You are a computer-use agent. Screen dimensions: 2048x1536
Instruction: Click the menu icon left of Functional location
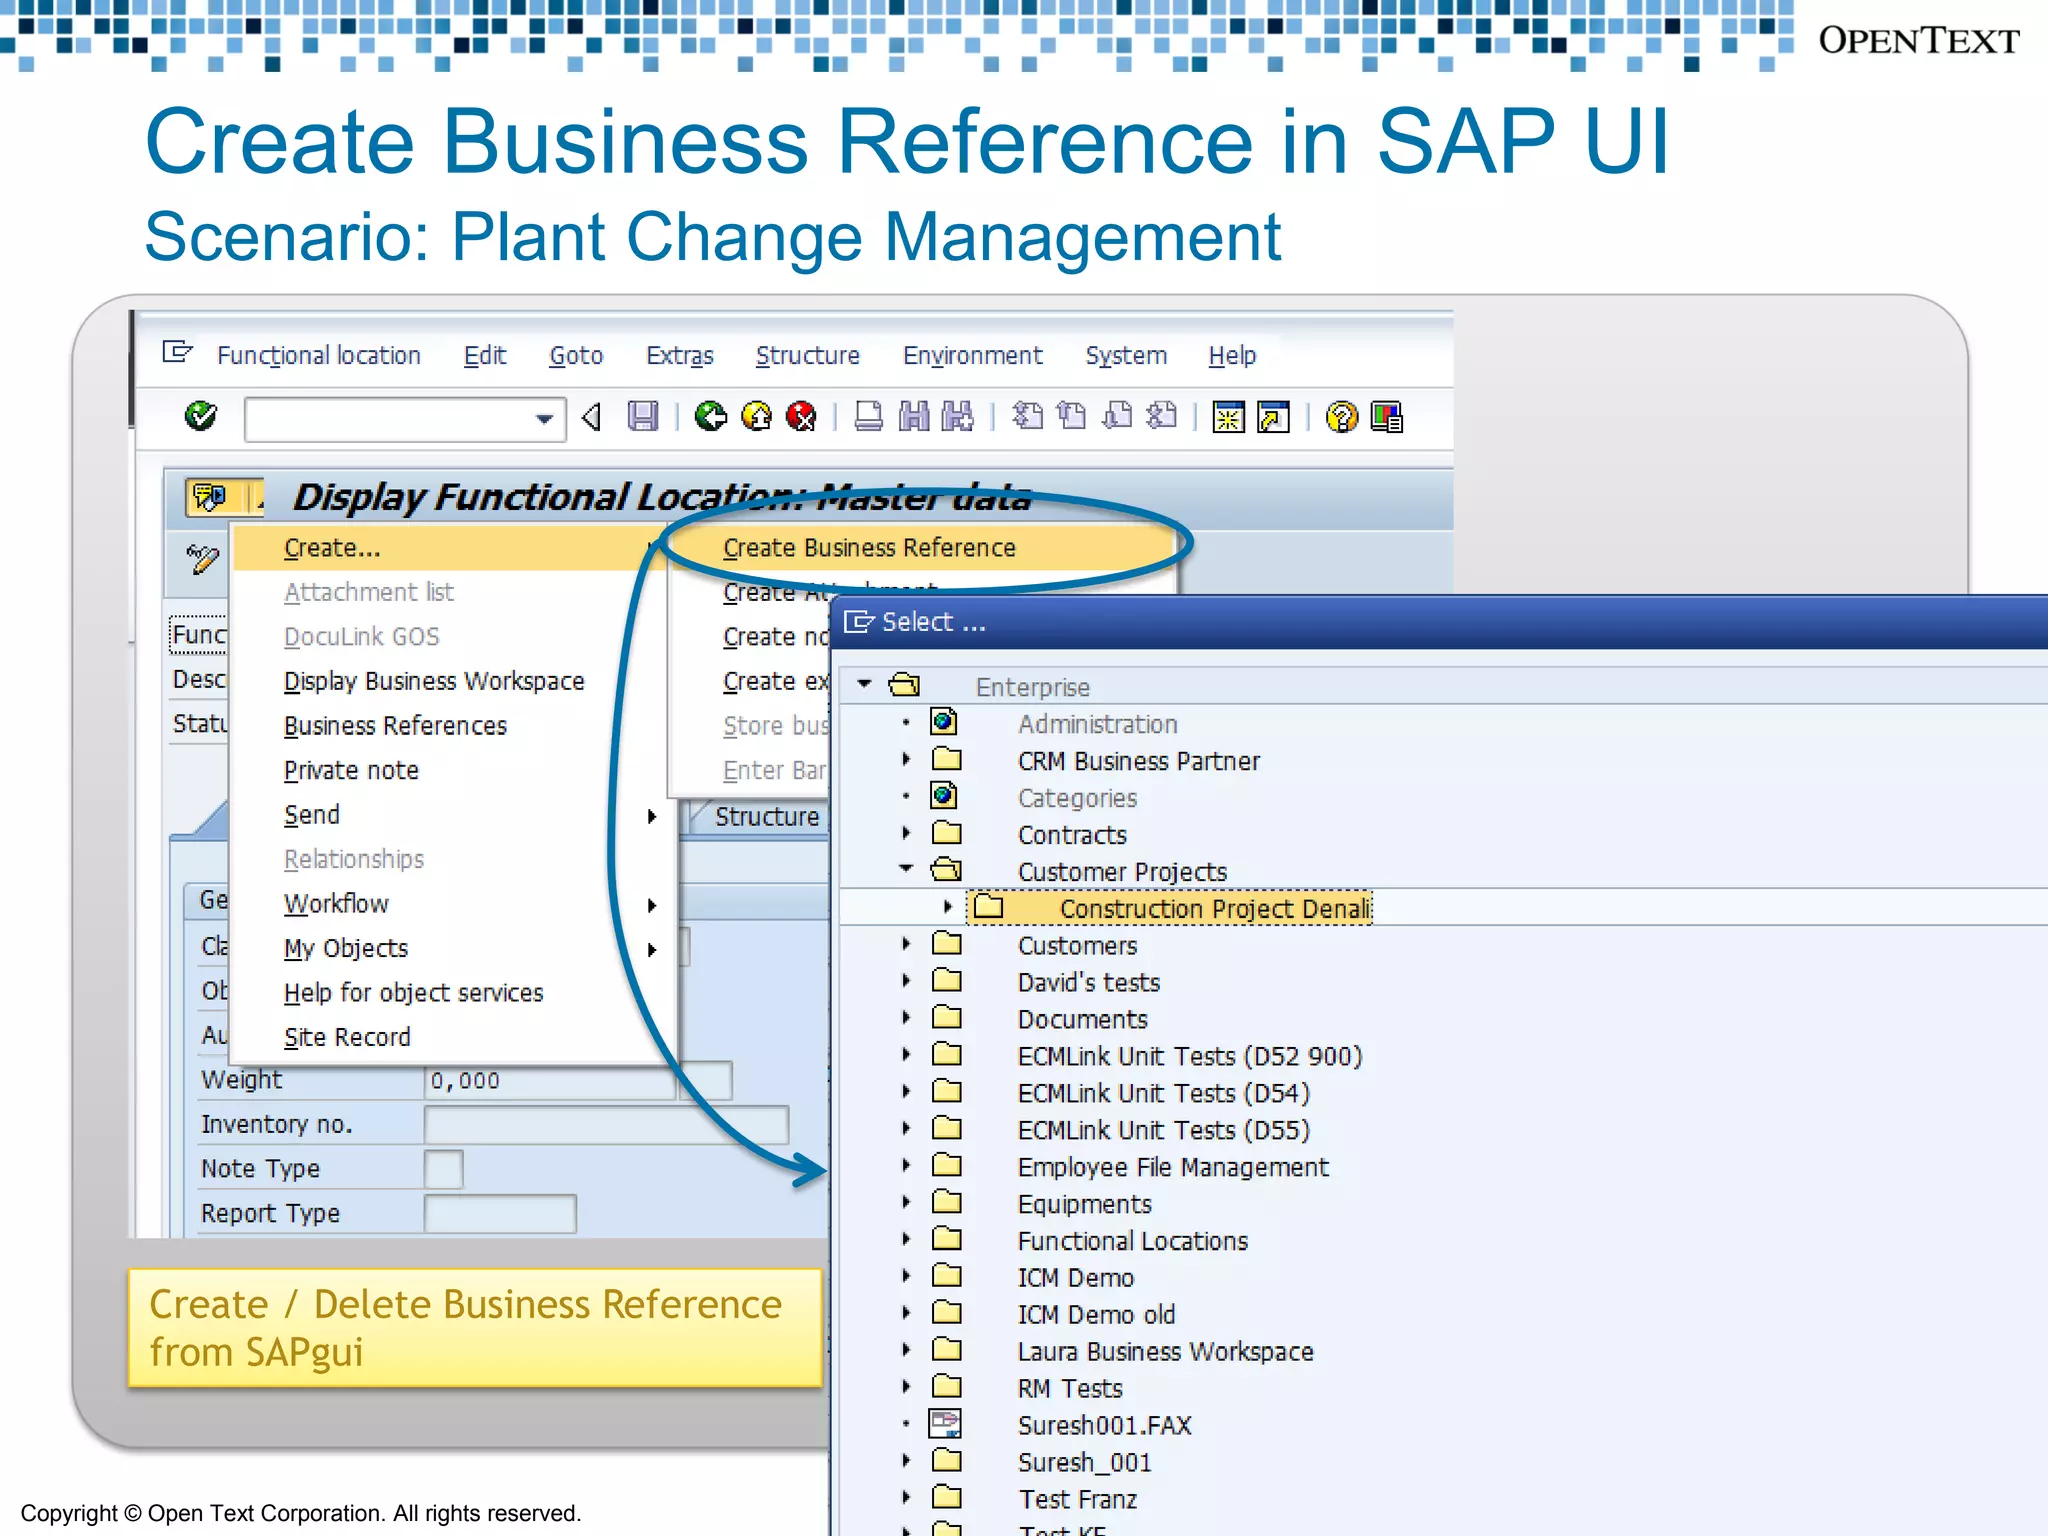click(177, 352)
